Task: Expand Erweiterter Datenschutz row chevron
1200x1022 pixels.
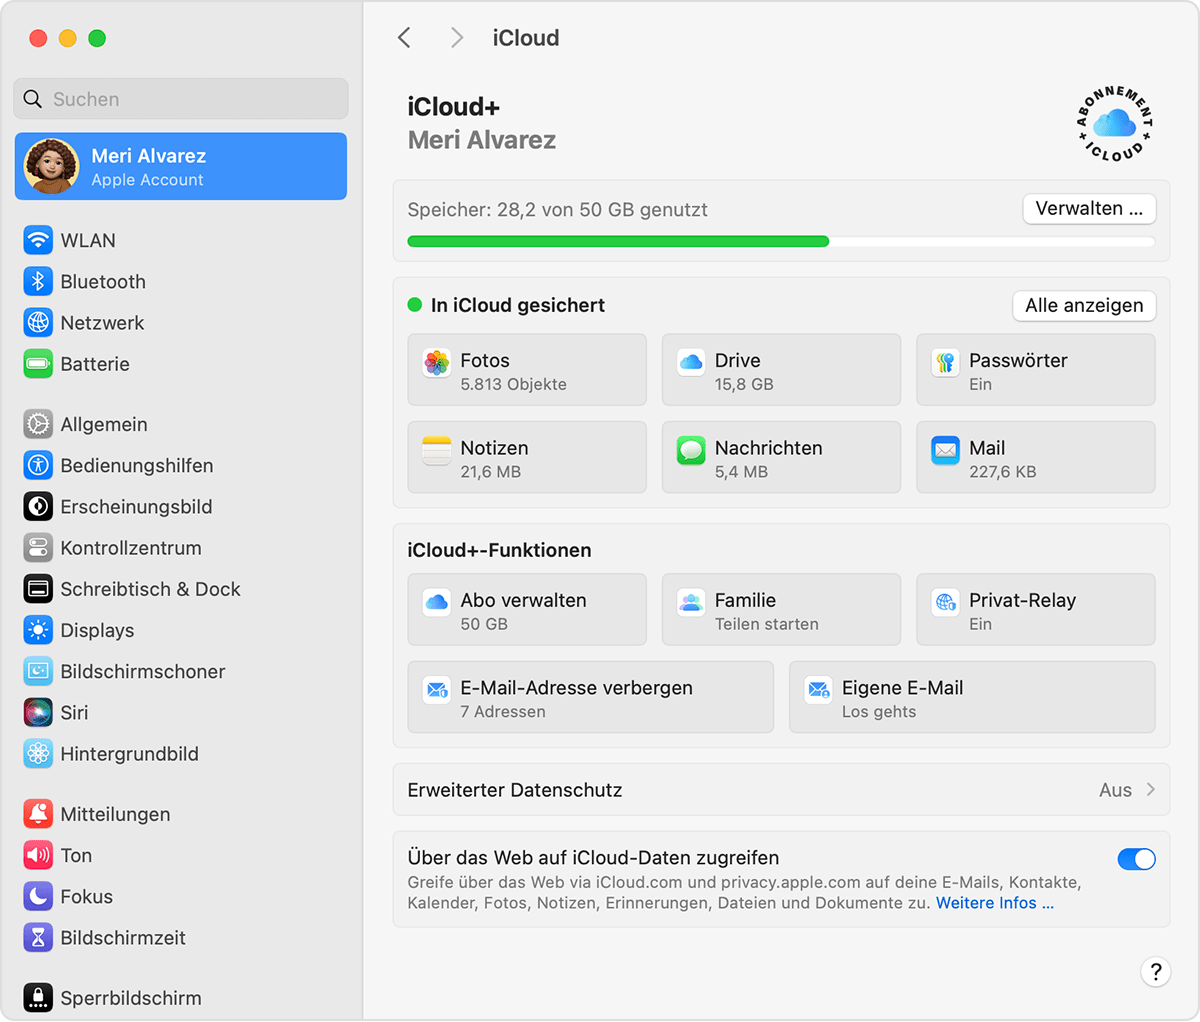Action: pyautogui.click(x=1151, y=790)
